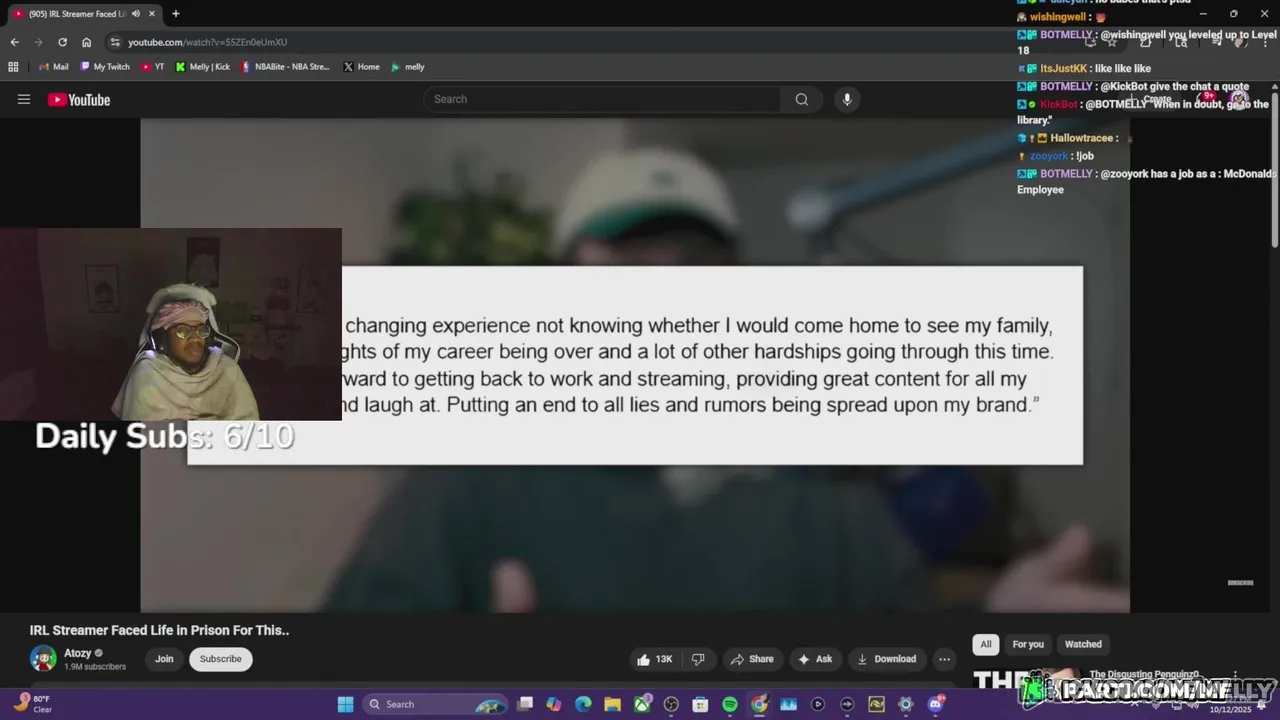Open the Melly | Kick bookmark
Viewport: 1280px width, 720px height.
(203, 67)
